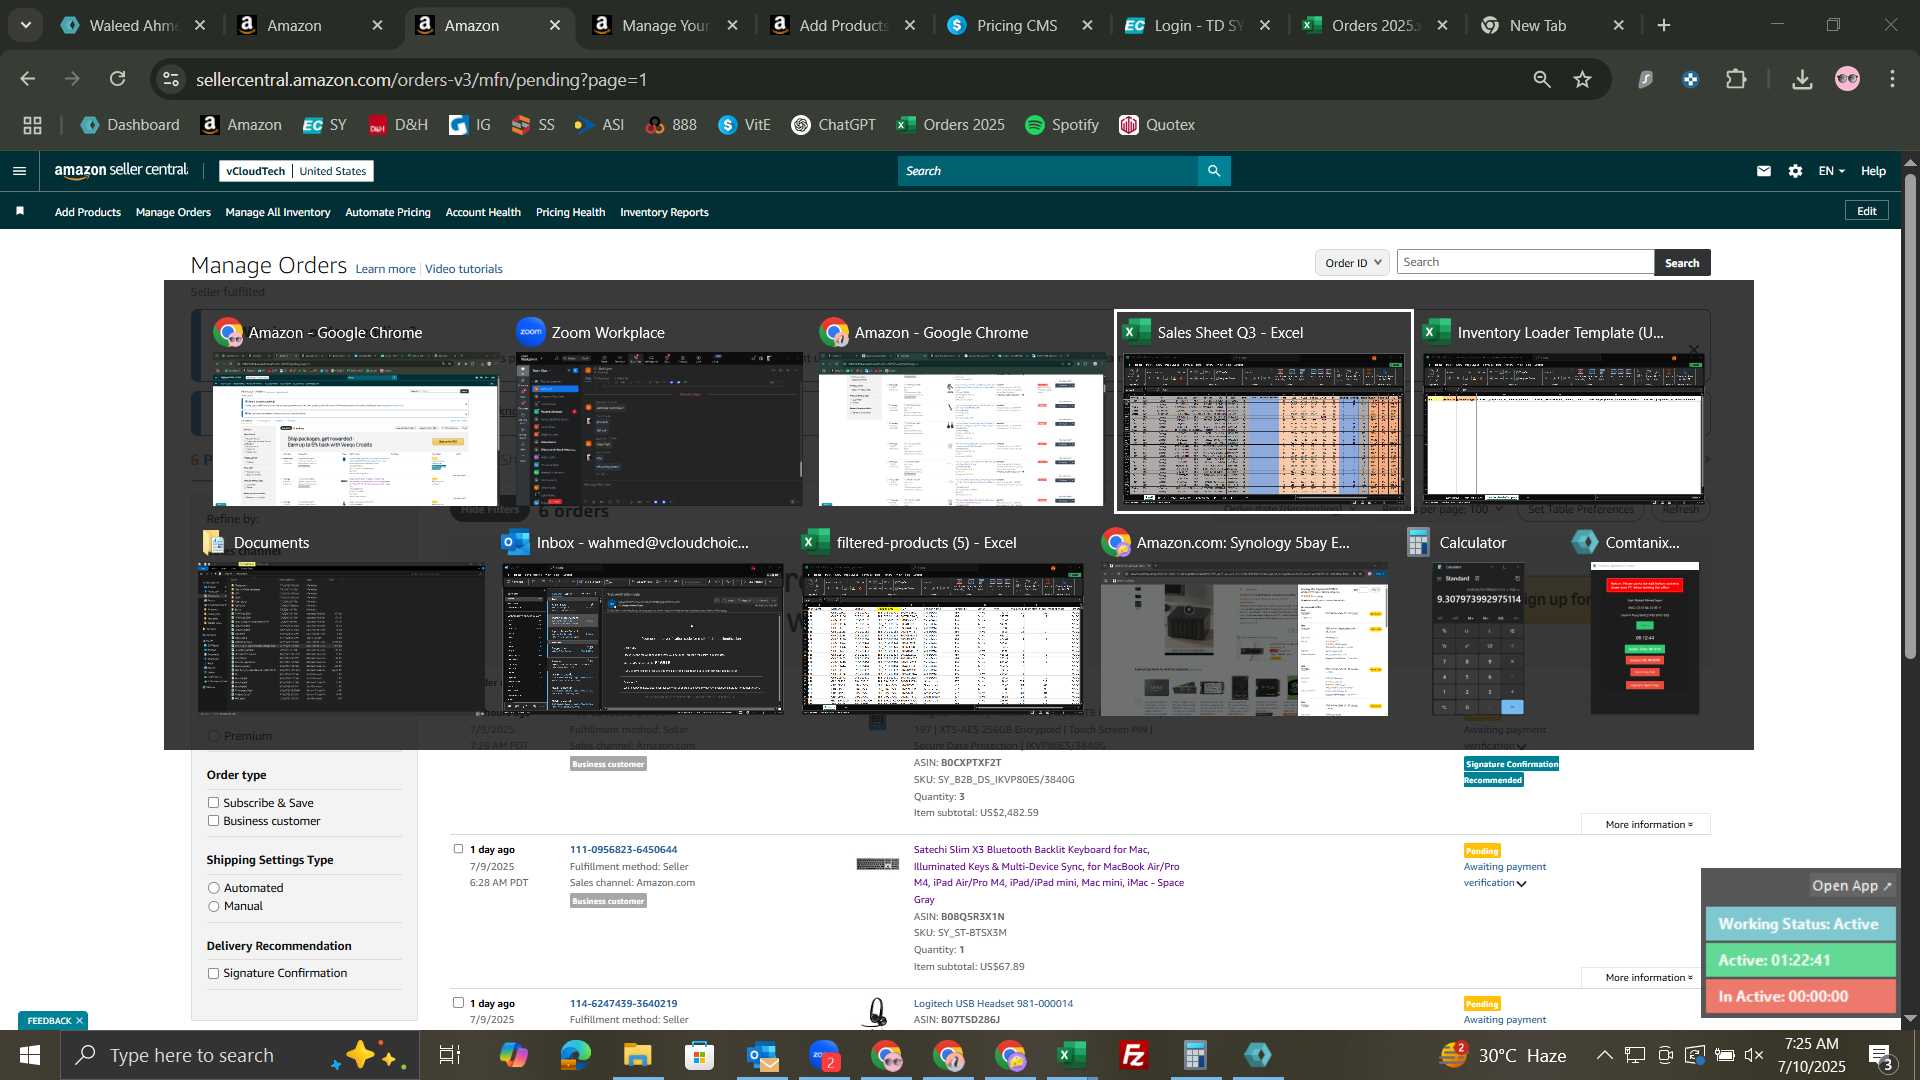Open the Spotify bookmark

(x=1062, y=125)
